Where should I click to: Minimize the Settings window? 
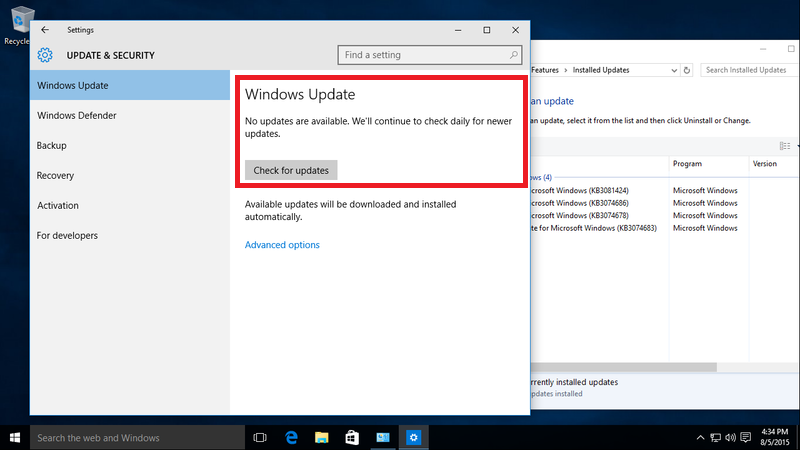coord(458,30)
